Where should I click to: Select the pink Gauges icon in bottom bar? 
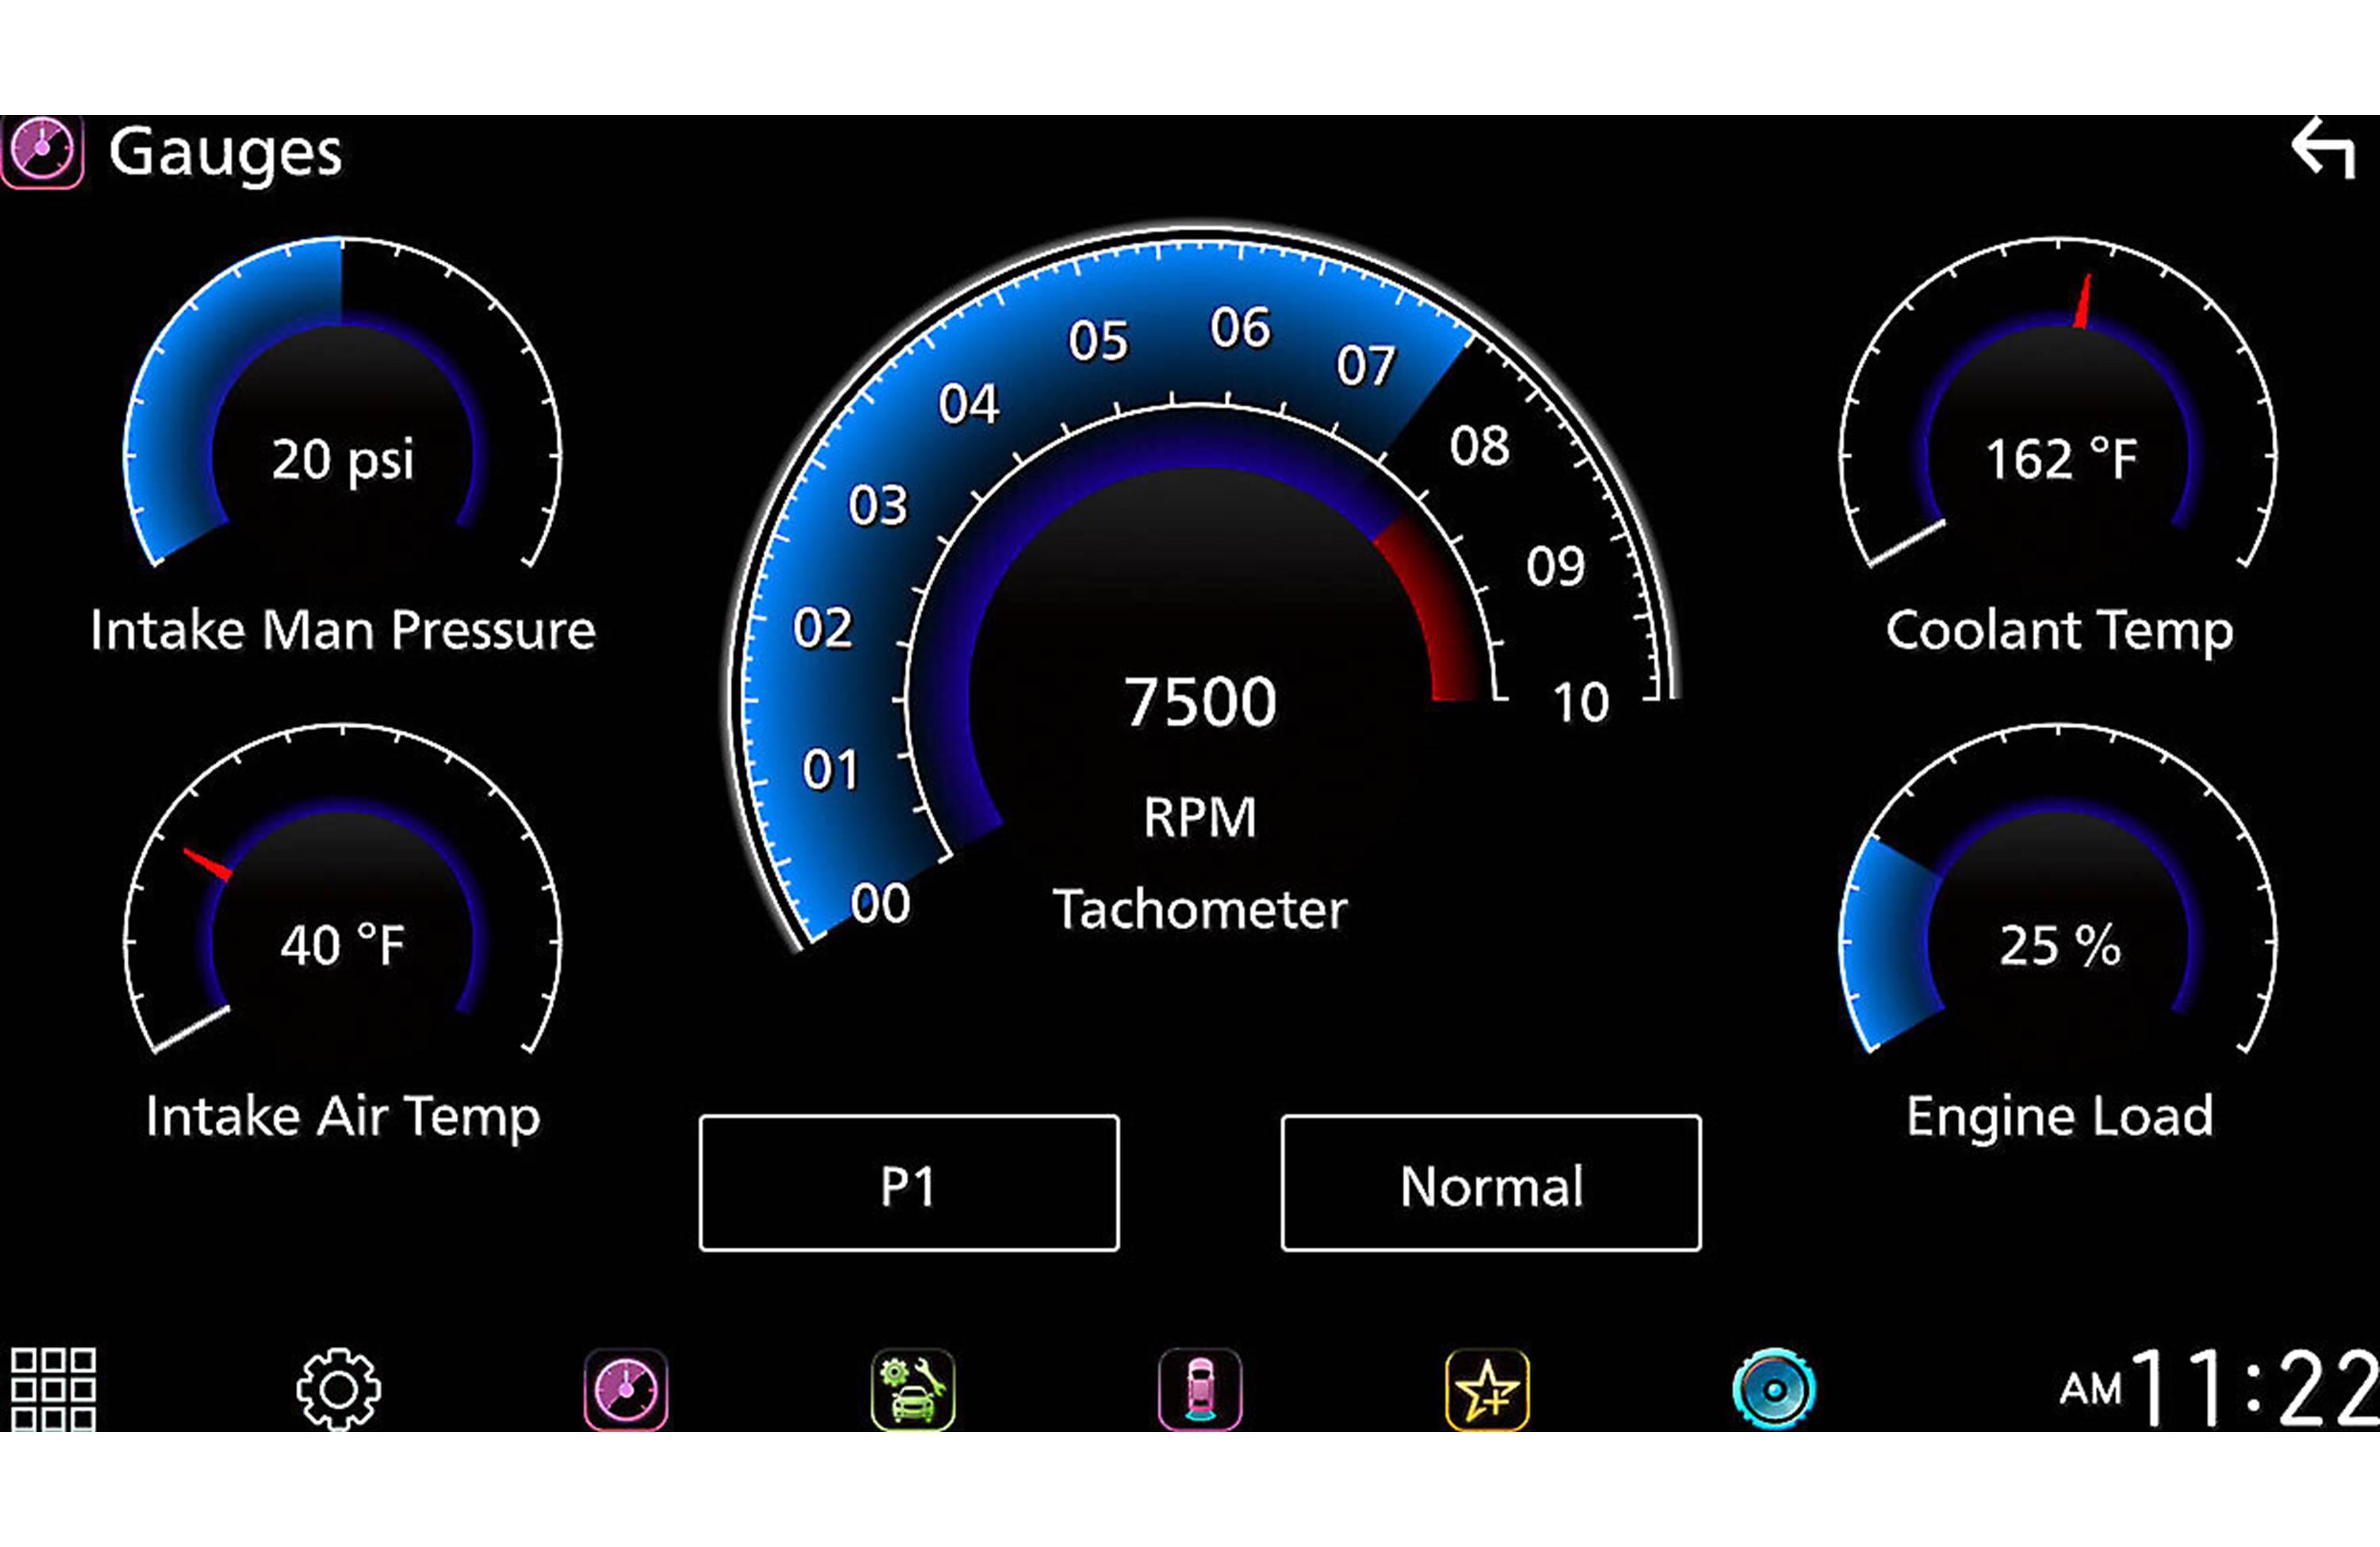[x=626, y=1389]
